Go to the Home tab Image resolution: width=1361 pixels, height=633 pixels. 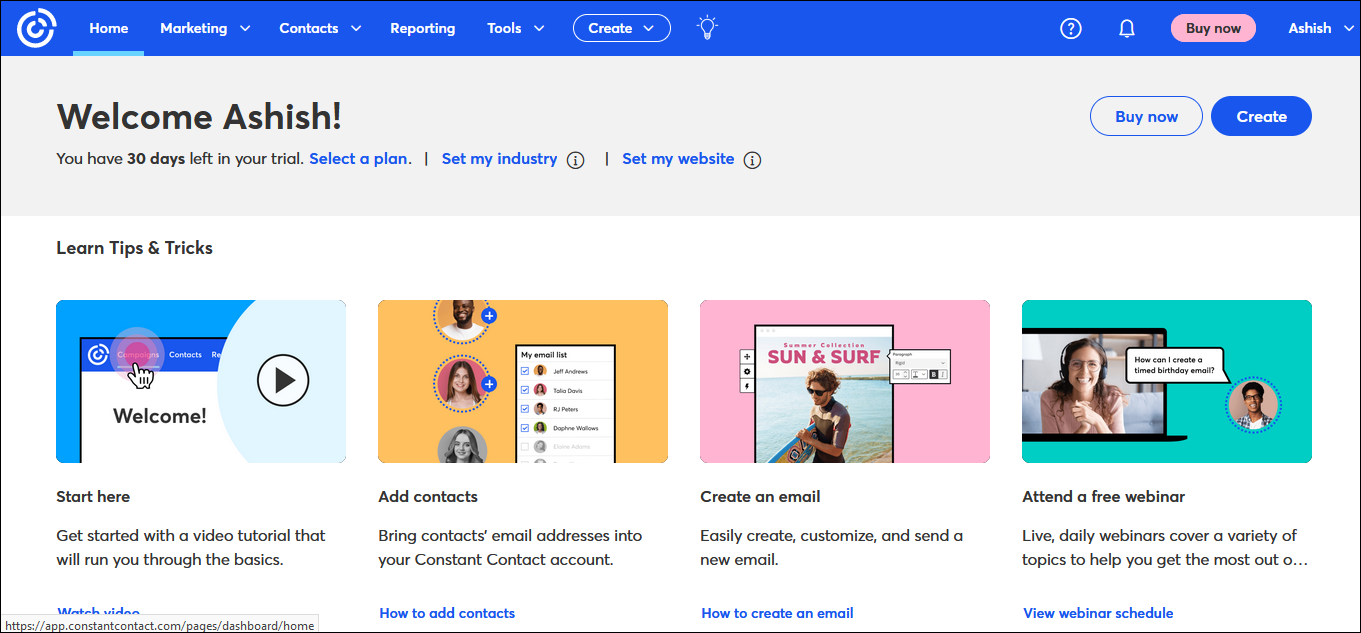tap(108, 28)
